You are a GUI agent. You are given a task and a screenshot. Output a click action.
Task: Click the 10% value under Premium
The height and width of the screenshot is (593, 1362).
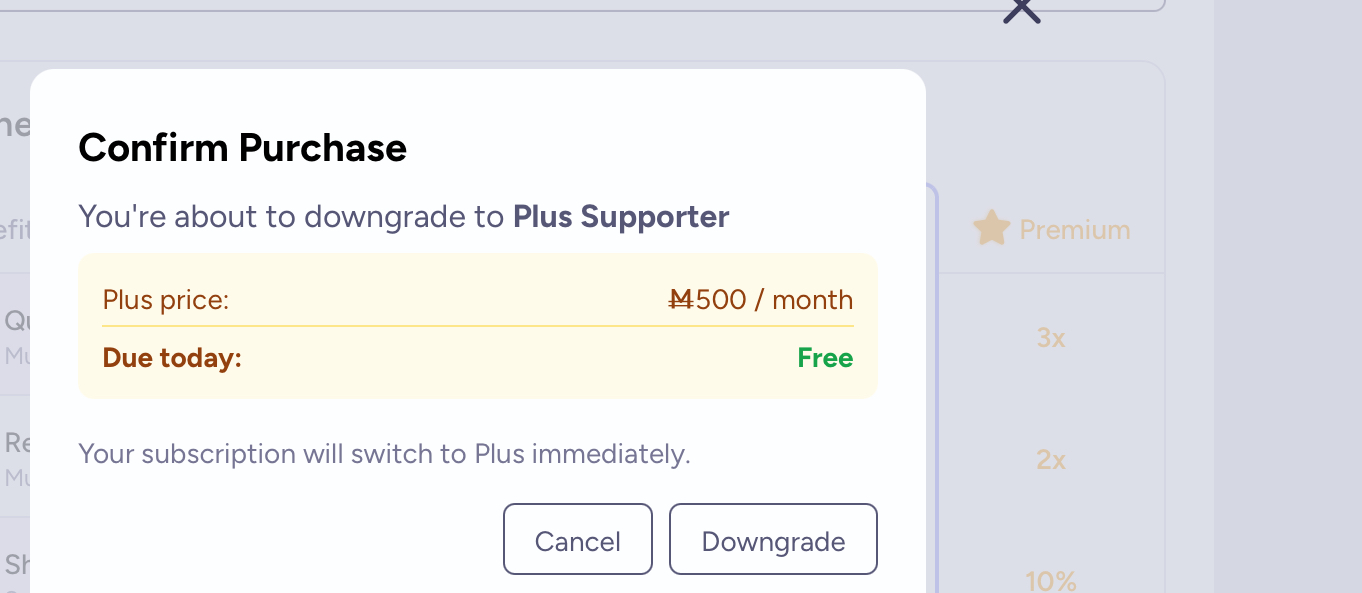[1050, 580]
